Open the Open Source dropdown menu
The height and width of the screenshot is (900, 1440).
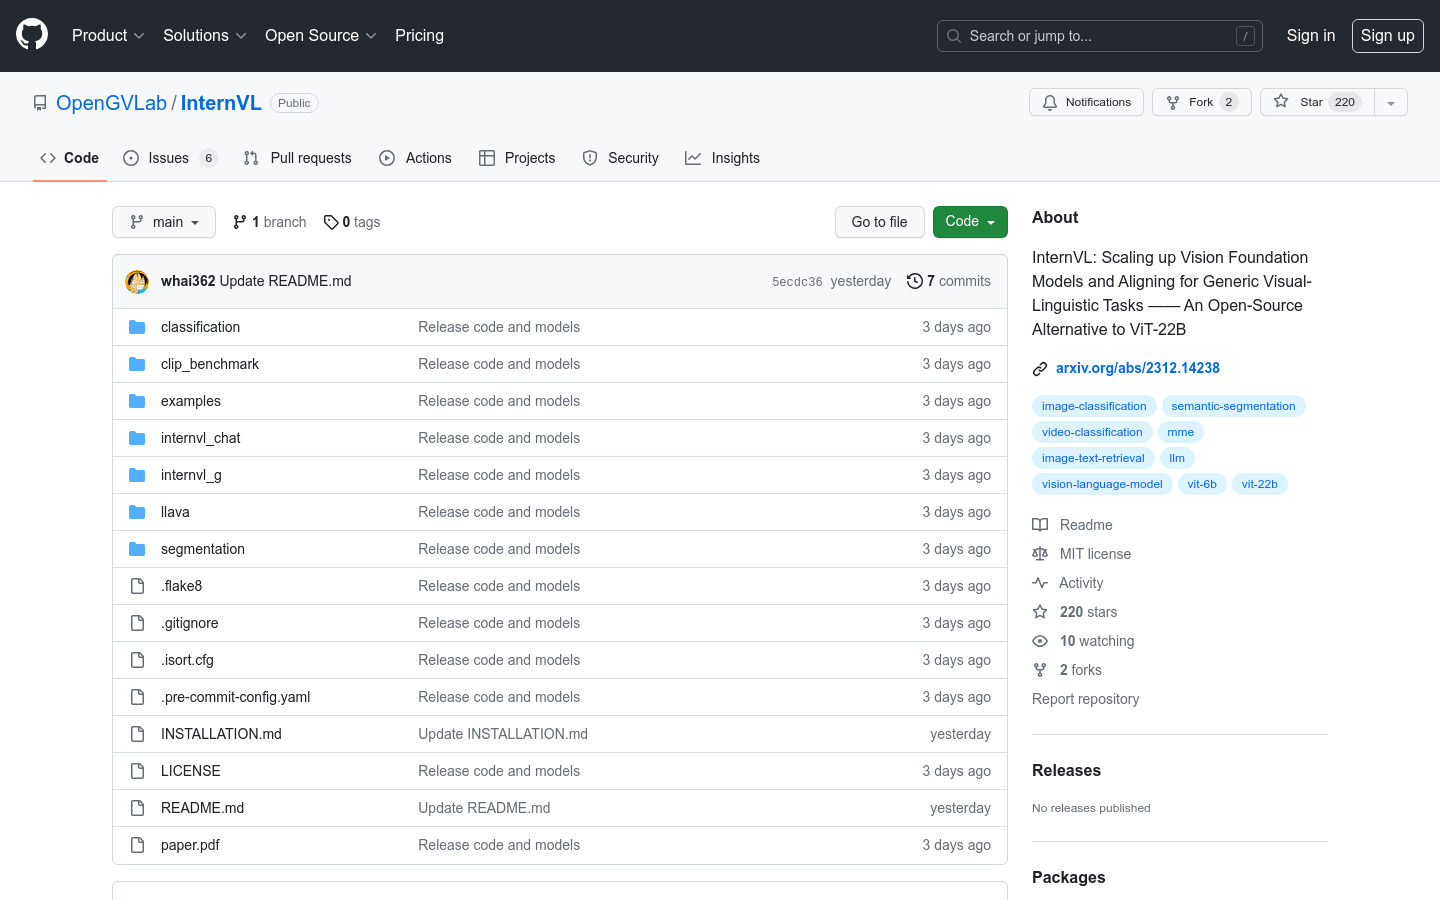(321, 35)
